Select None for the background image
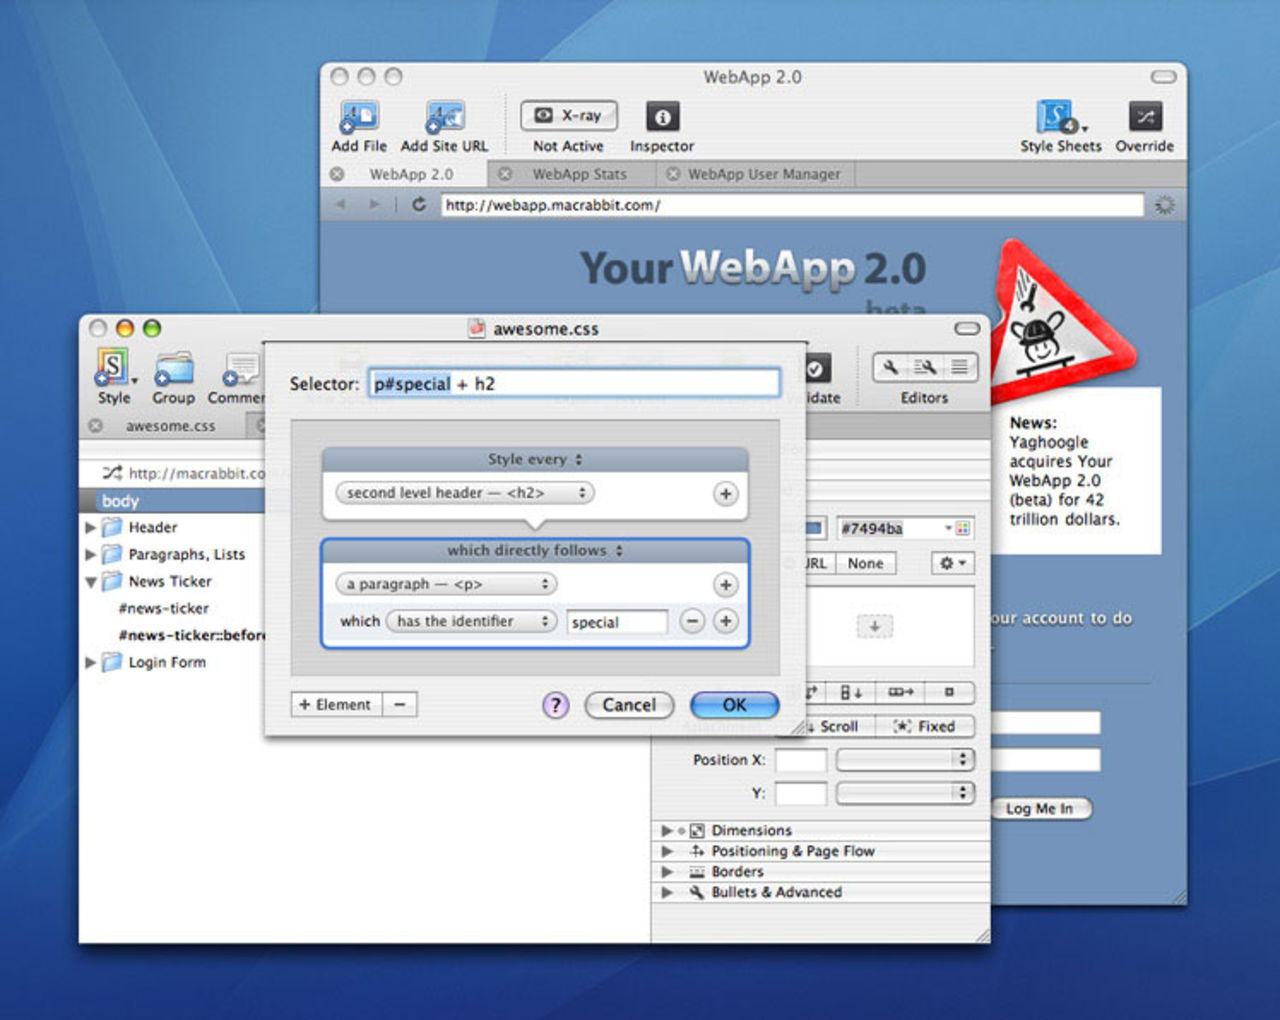1280x1020 pixels. pos(865,564)
